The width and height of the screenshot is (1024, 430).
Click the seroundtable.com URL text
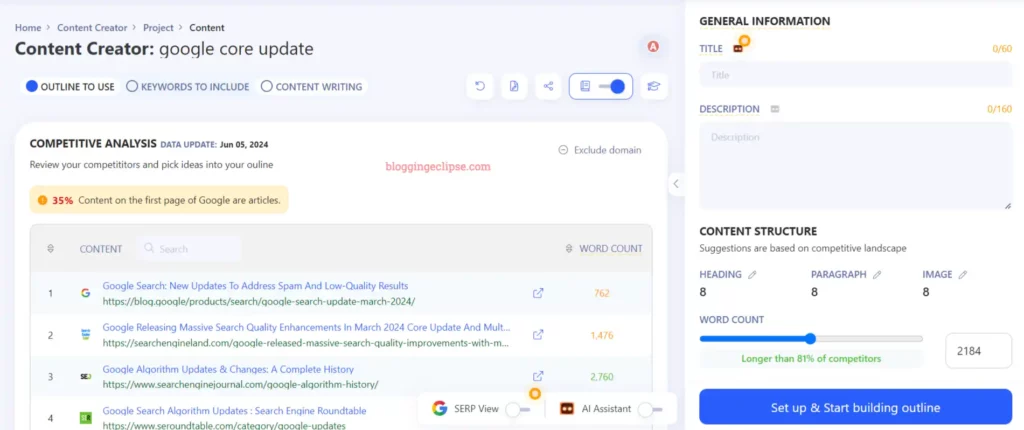224,425
